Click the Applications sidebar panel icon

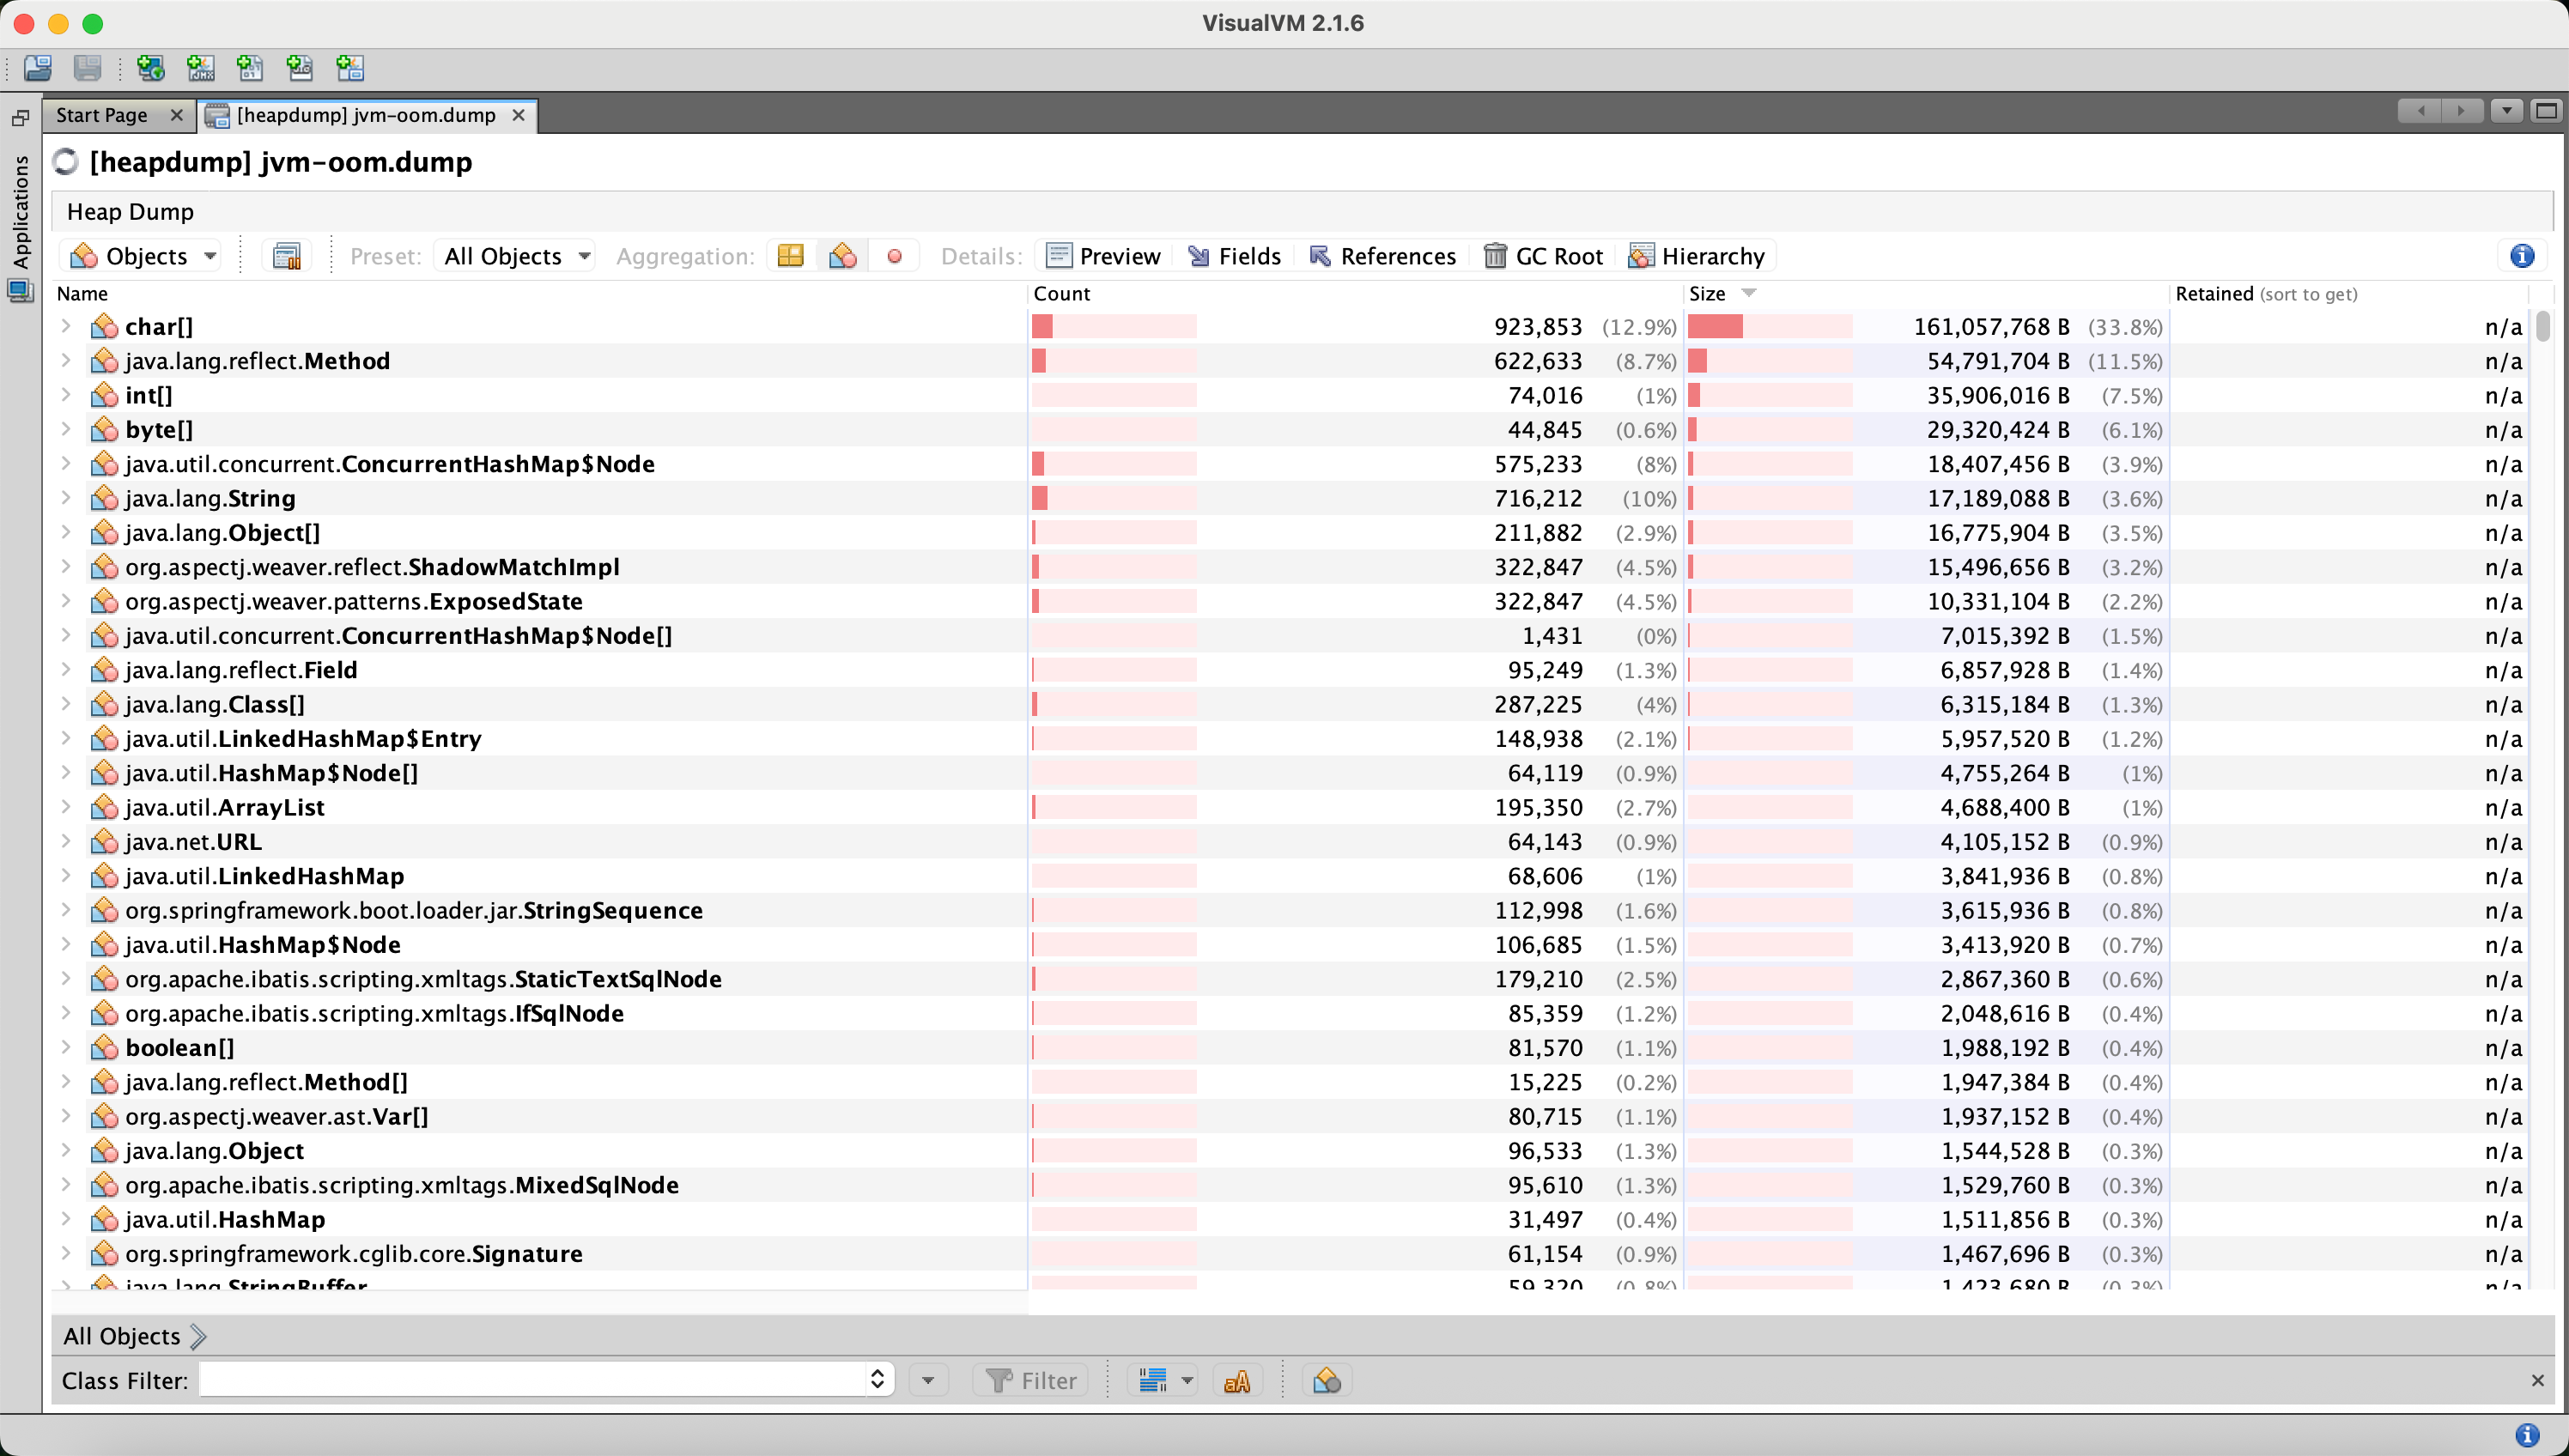point(20,291)
